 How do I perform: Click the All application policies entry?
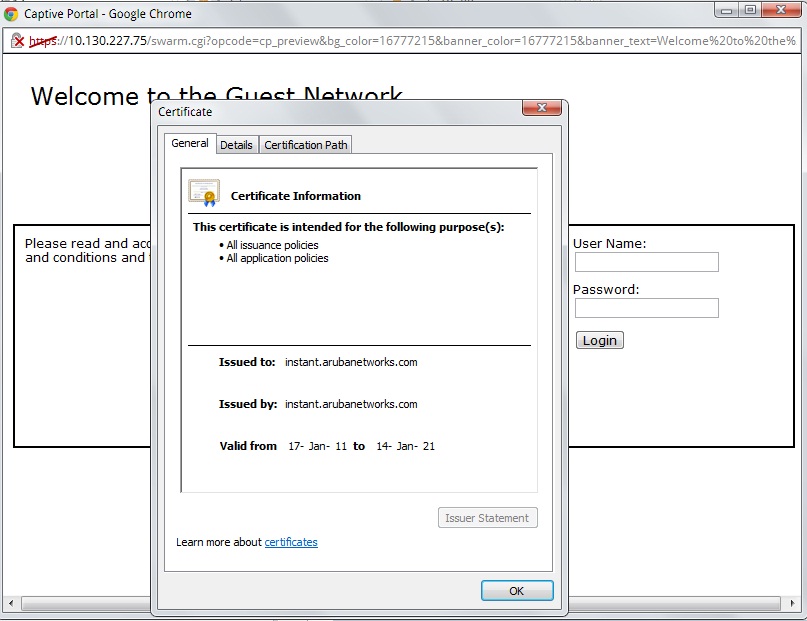[x=277, y=258]
